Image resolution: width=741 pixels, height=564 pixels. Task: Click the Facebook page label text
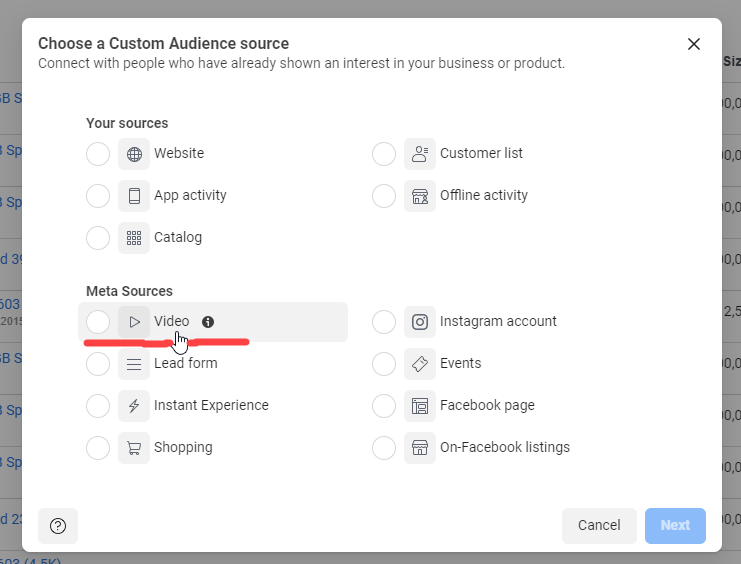click(x=487, y=405)
